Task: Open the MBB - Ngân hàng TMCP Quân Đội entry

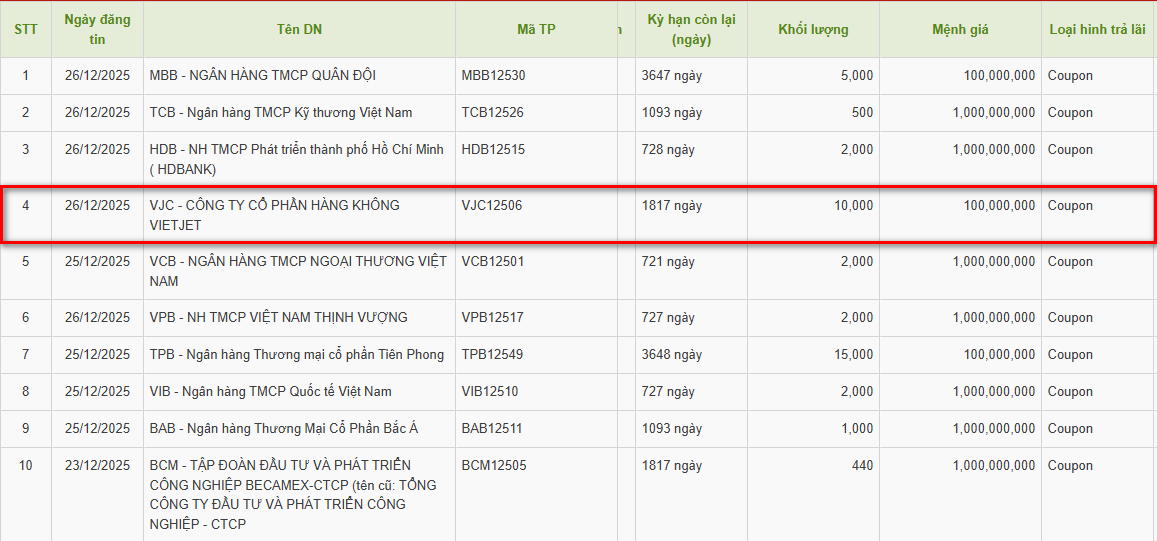Action: [262, 76]
